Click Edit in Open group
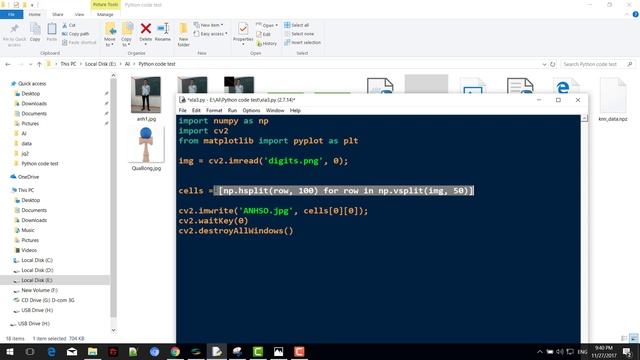The width and height of the screenshot is (640, 360). click(x=264, y=34)
